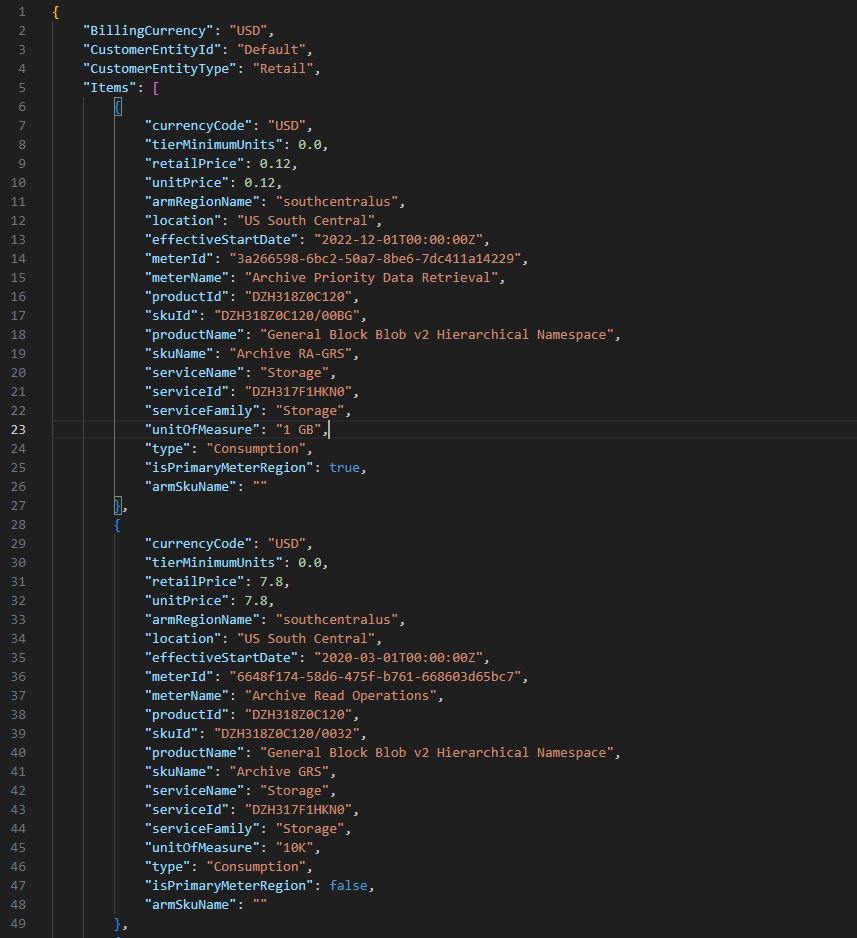This screenshot has width=857, height=938.
Task: Select the boolean true on line 25
Action: [x=345, y=467]
